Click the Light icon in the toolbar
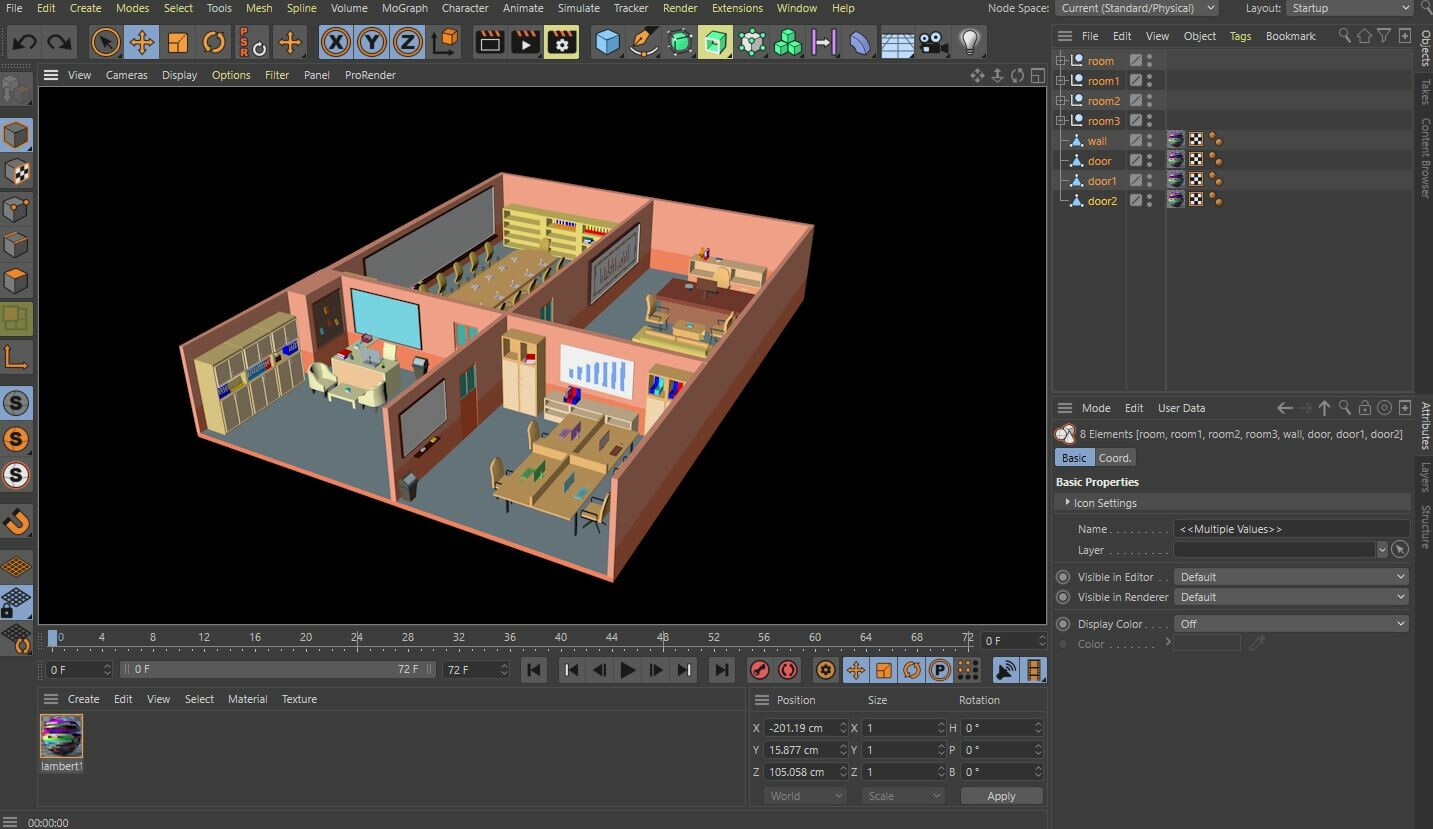Viewport: 1433px width, 829px height. pos(968,42)
